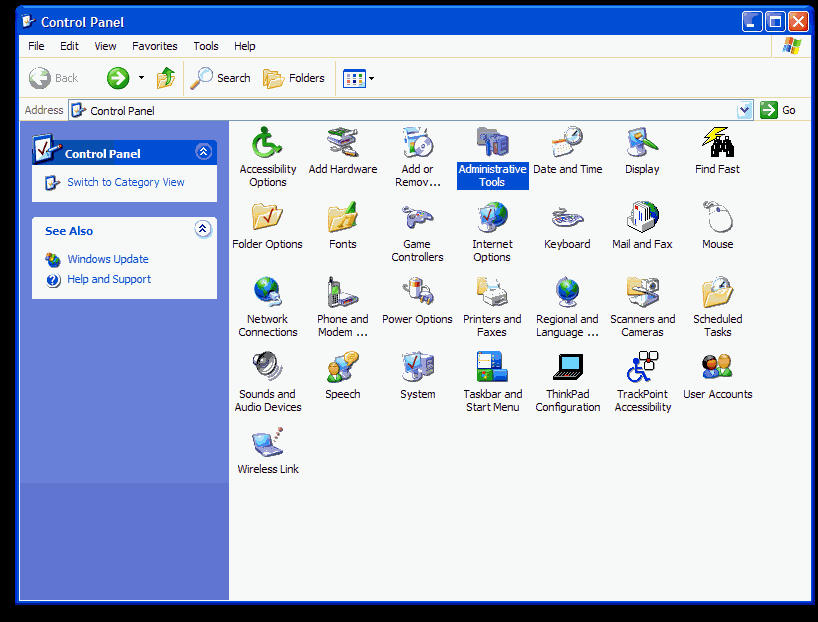Open the Help menu
Viewport: 818px width, 622px height.
pyautogui.click(x=245, y=46)
